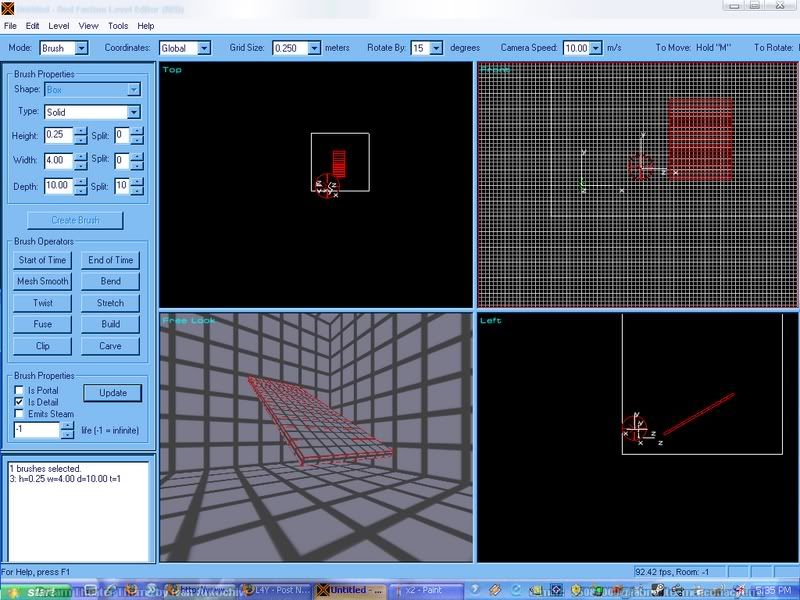Screen dimensions: 800x600
Task: Click the Split field next to Depth
Action: coord(122,186)
